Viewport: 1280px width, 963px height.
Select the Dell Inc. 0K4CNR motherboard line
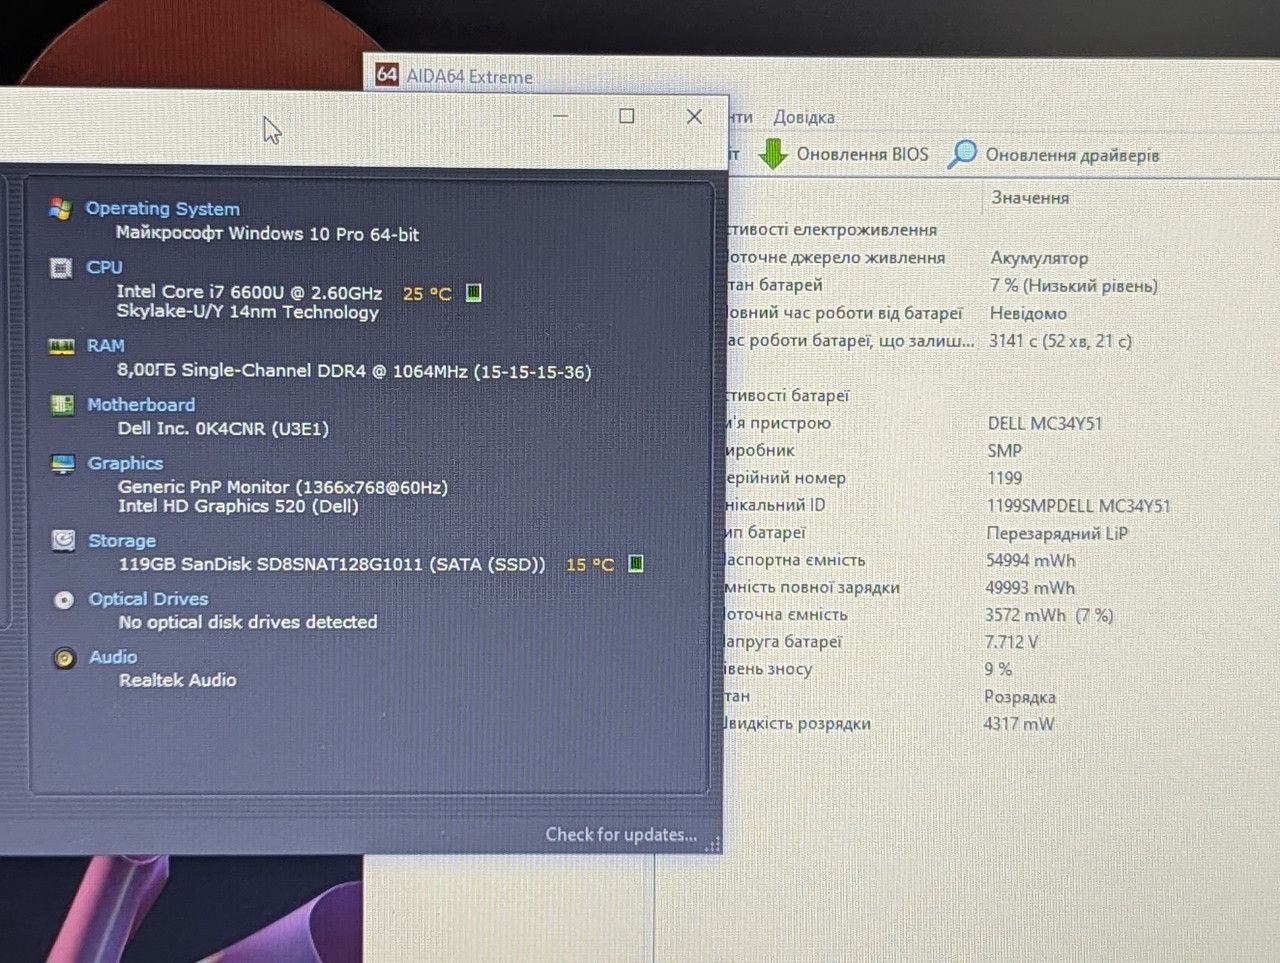click(x=223, y=428)
